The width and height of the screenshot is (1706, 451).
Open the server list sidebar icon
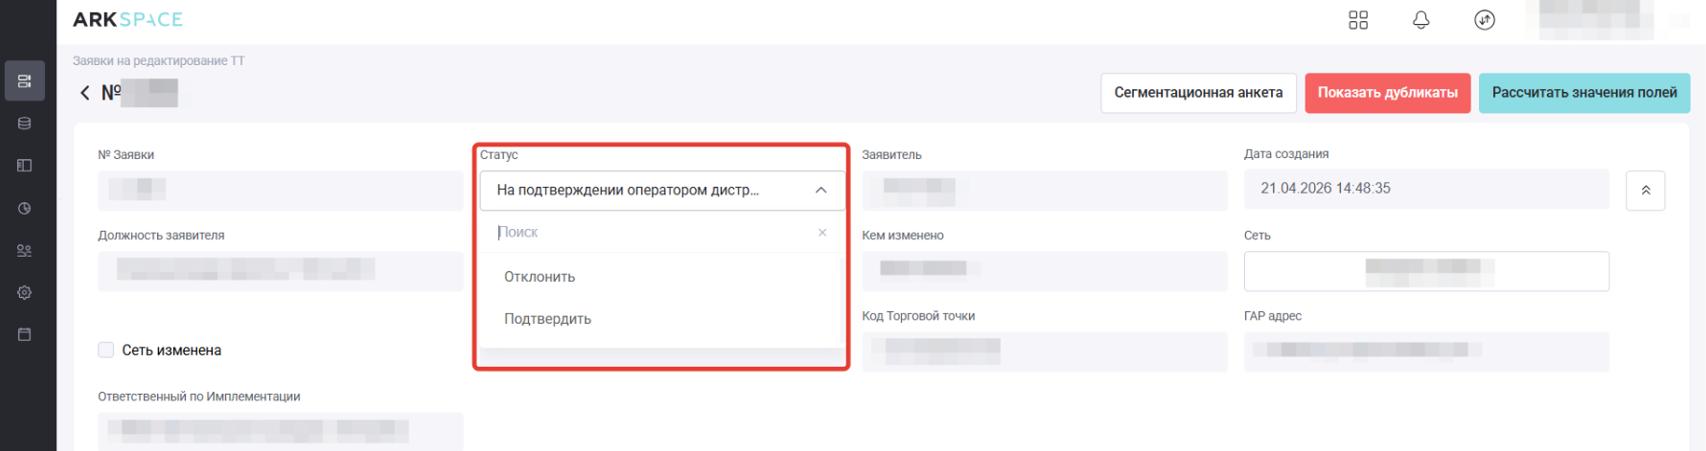[25, 81]
